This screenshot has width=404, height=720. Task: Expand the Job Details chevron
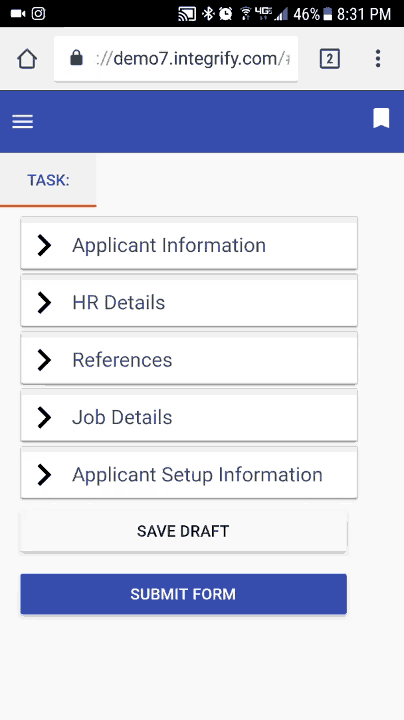tap(44, 417)
